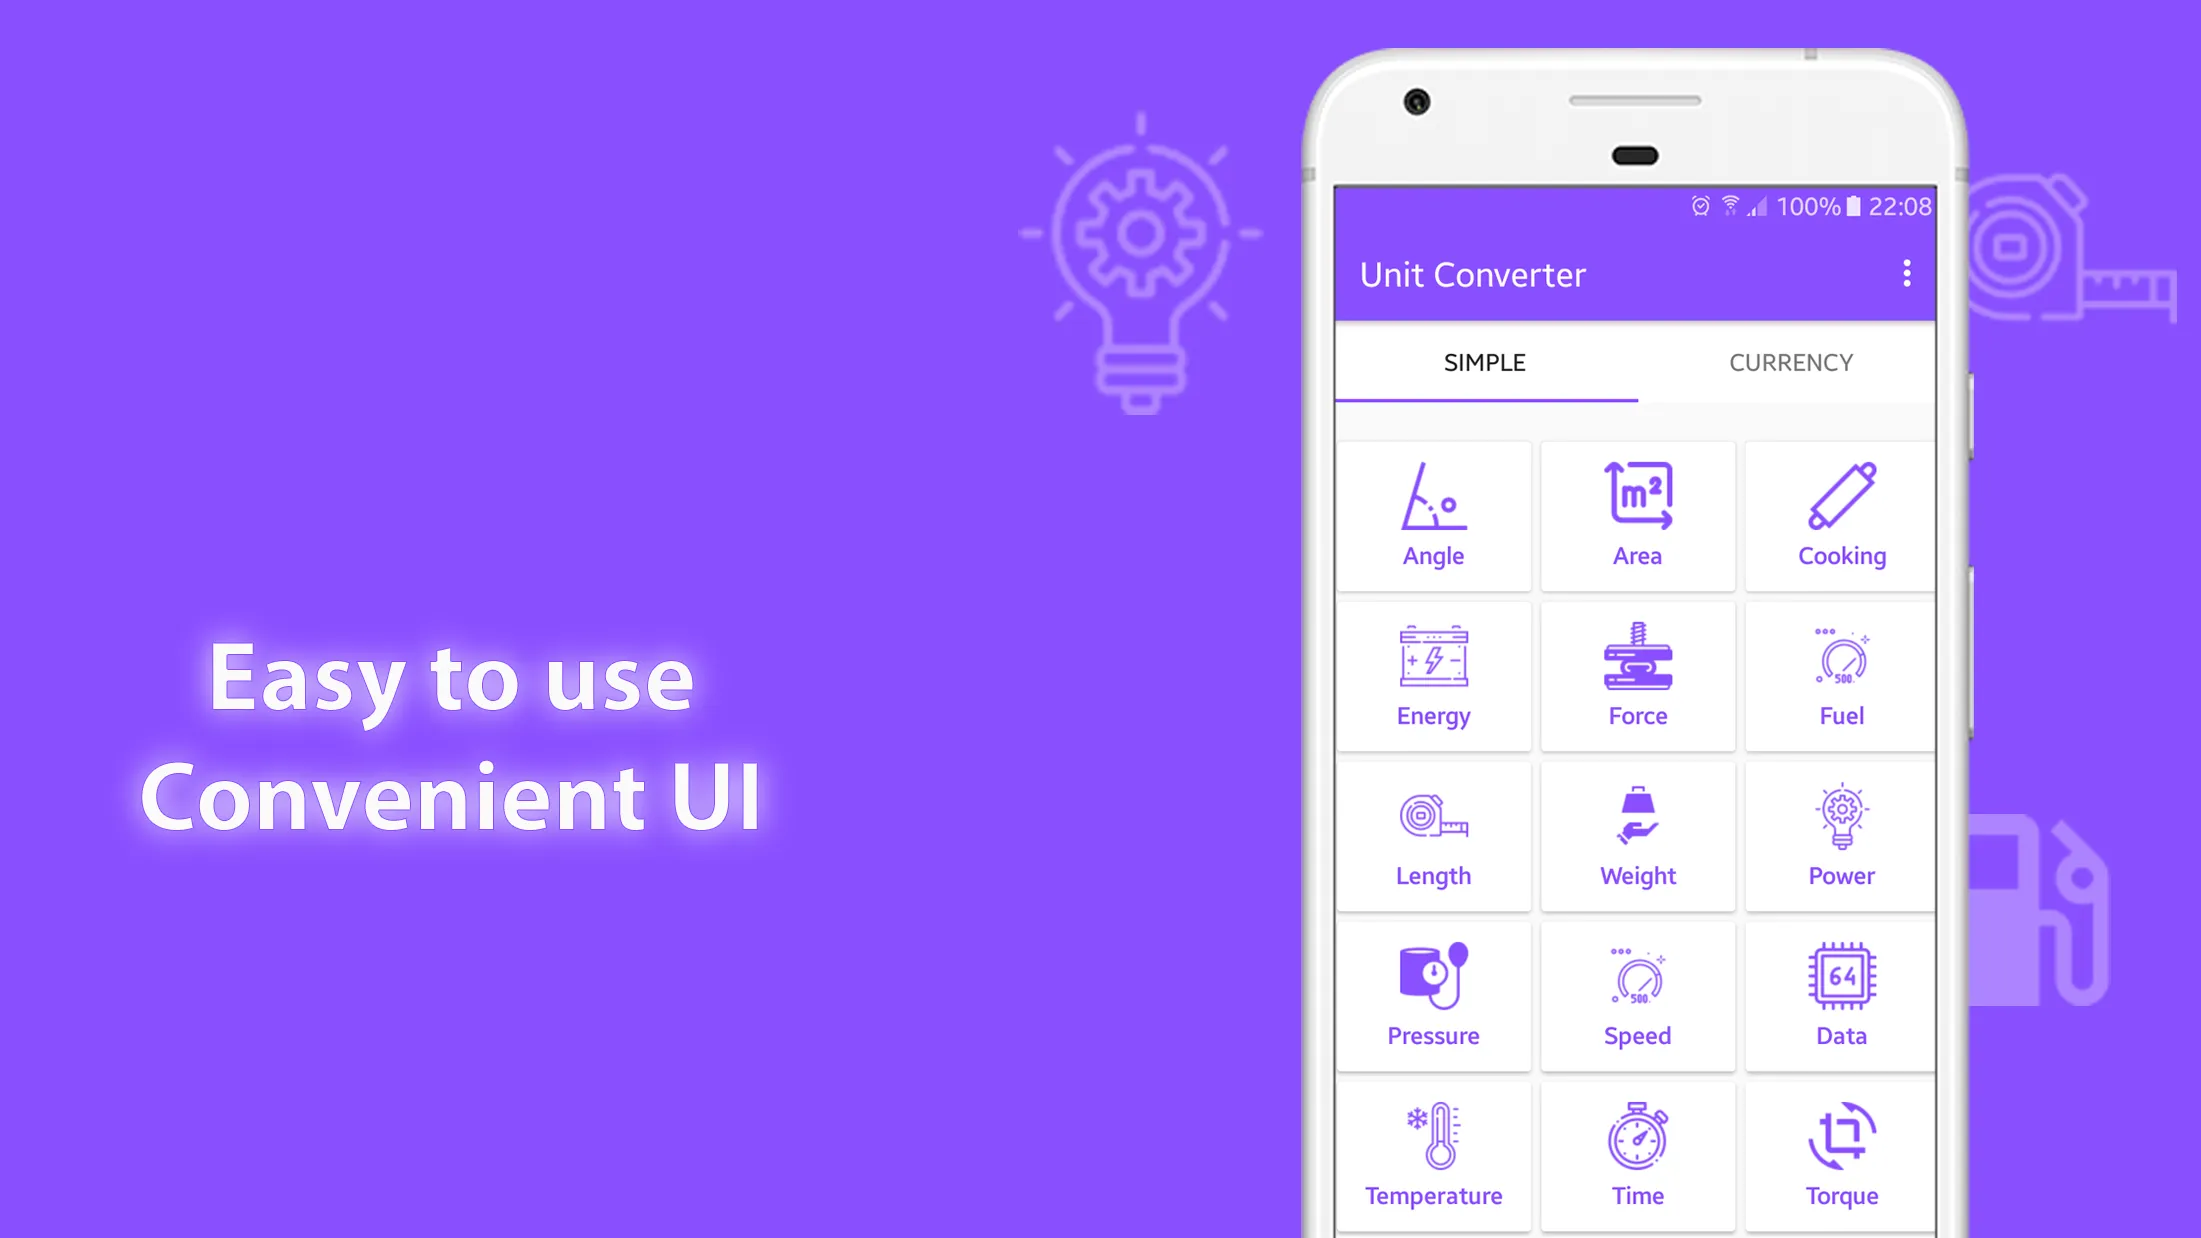This screenshot has width=2201, height=1238.
Task: Open the Torque converter
Action: 1841,1152
